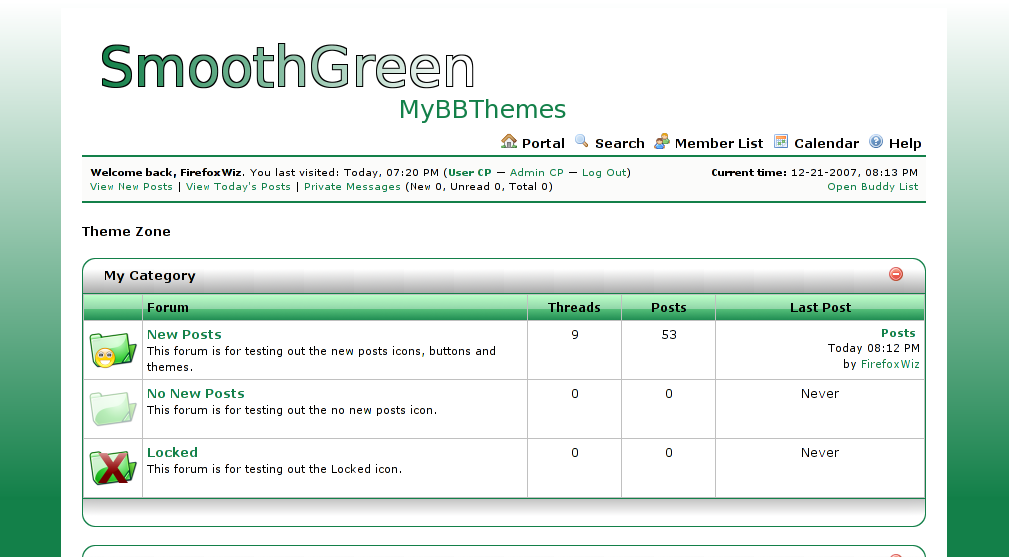This screenshot has width=1009, height=557.
Task: Click the Member List people icon
Action: 662,142
